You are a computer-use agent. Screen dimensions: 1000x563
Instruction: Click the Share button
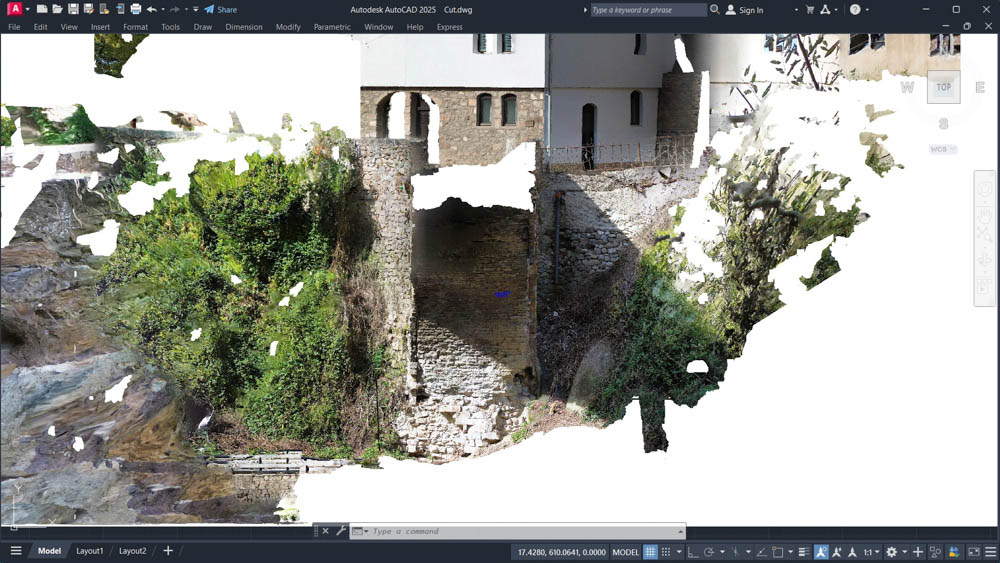click(221, 10)
